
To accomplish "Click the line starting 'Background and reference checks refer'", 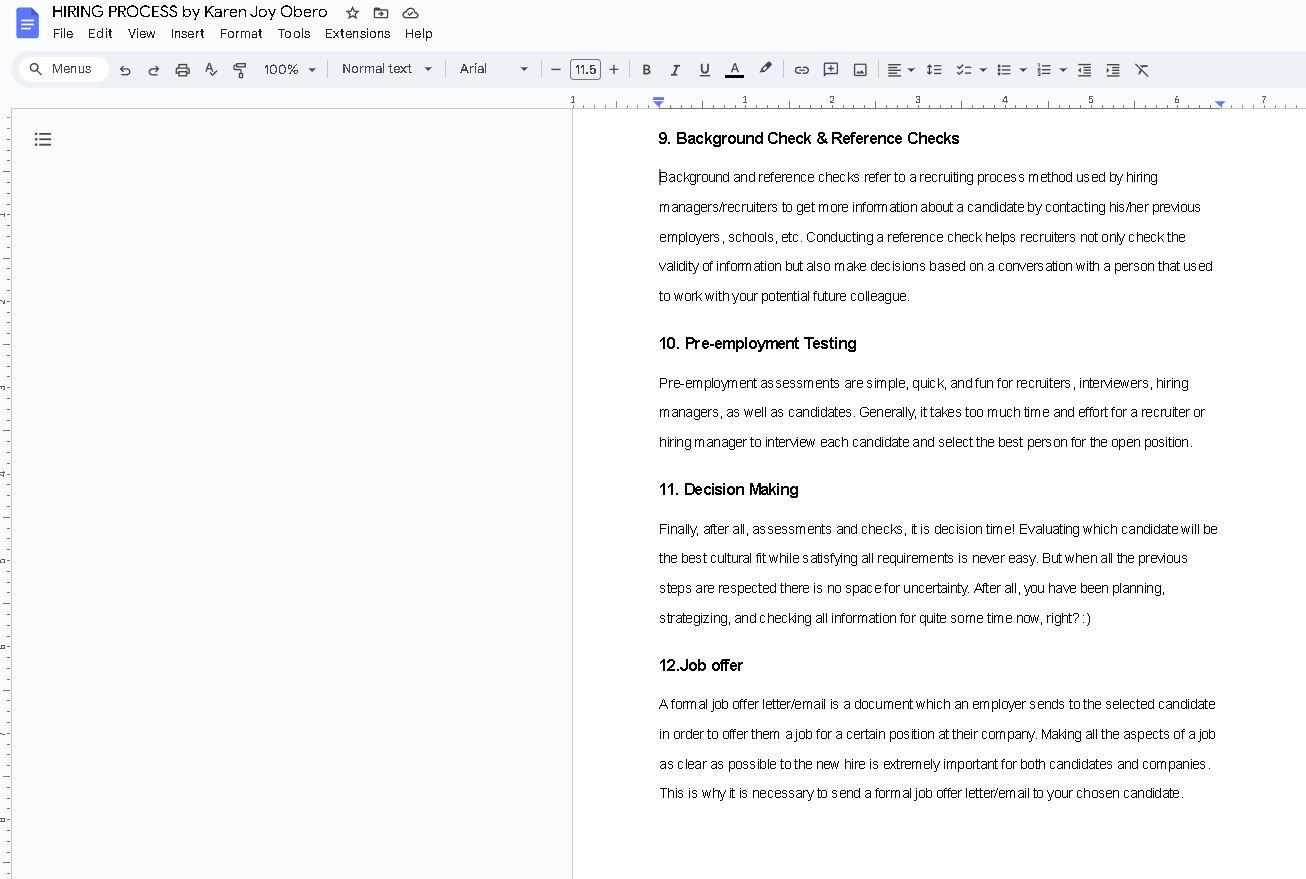I will point(908,177).
